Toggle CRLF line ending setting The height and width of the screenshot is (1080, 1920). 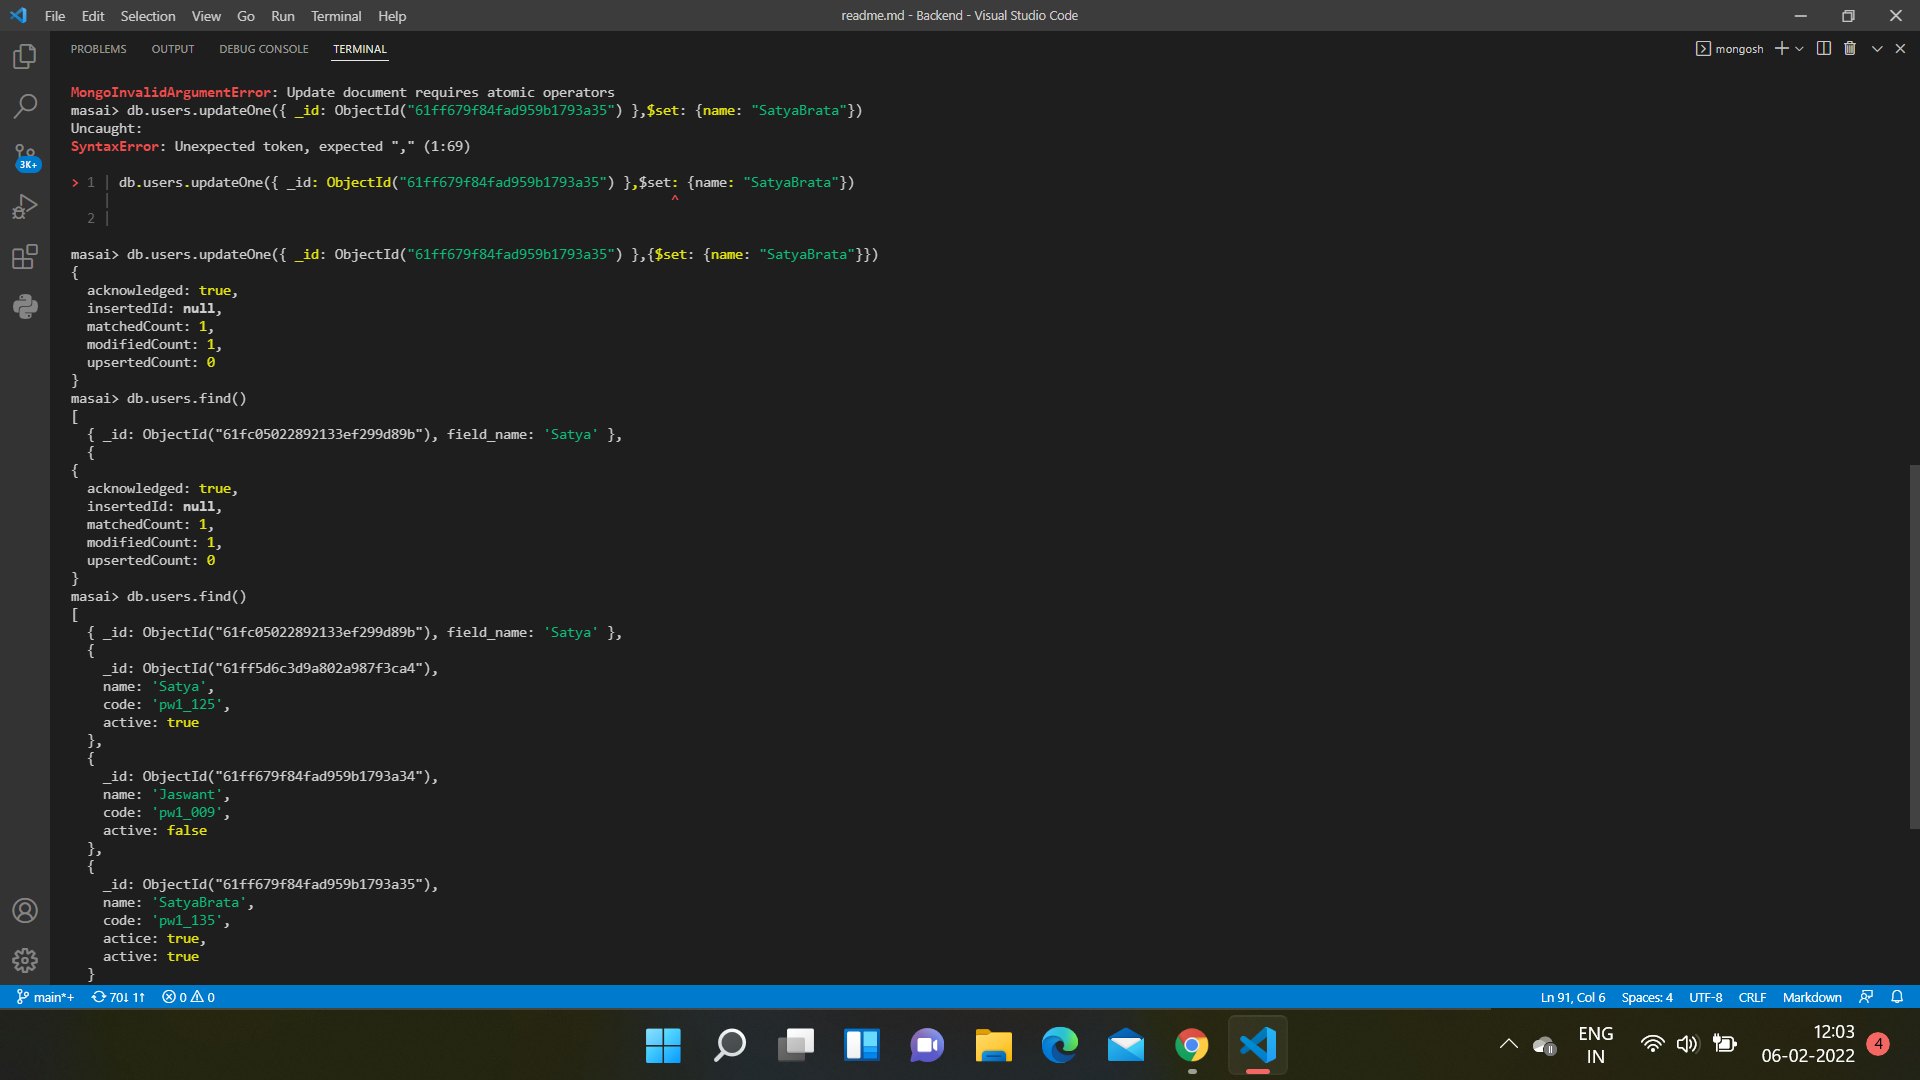[x=1752, y=997]
